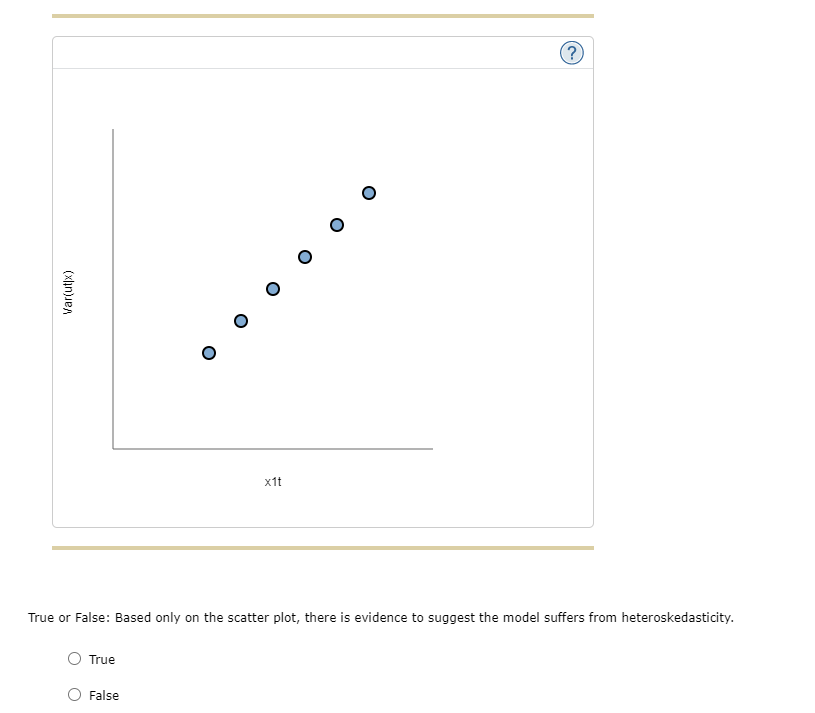Image resolution: width=815 pixels, height=713 pixels.
Task: Click the False label text
Action: pyautogui.click(x=103, y=695)
